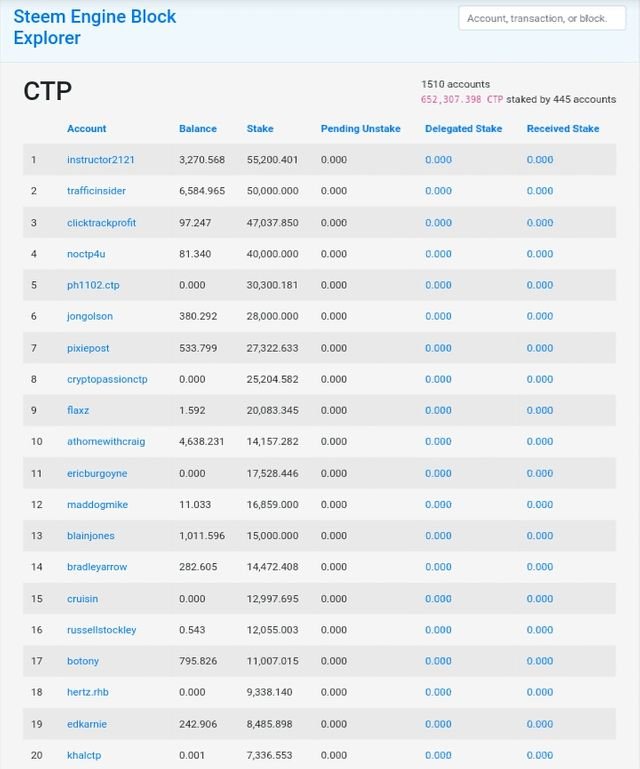Viewport: 640px width, 769px height.
Task: Open the Steem Engine Block Explorer home link
Action: tap(94, 27)
